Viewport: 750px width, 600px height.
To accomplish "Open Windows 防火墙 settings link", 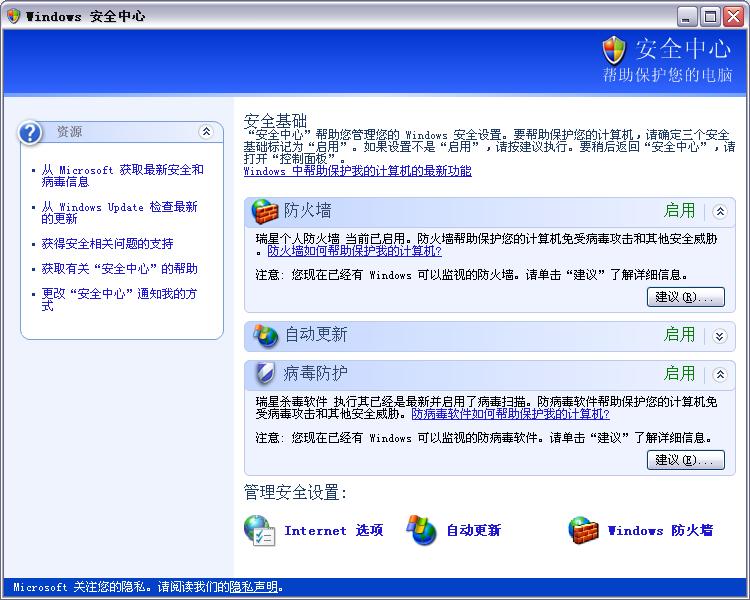I will 661,530.
